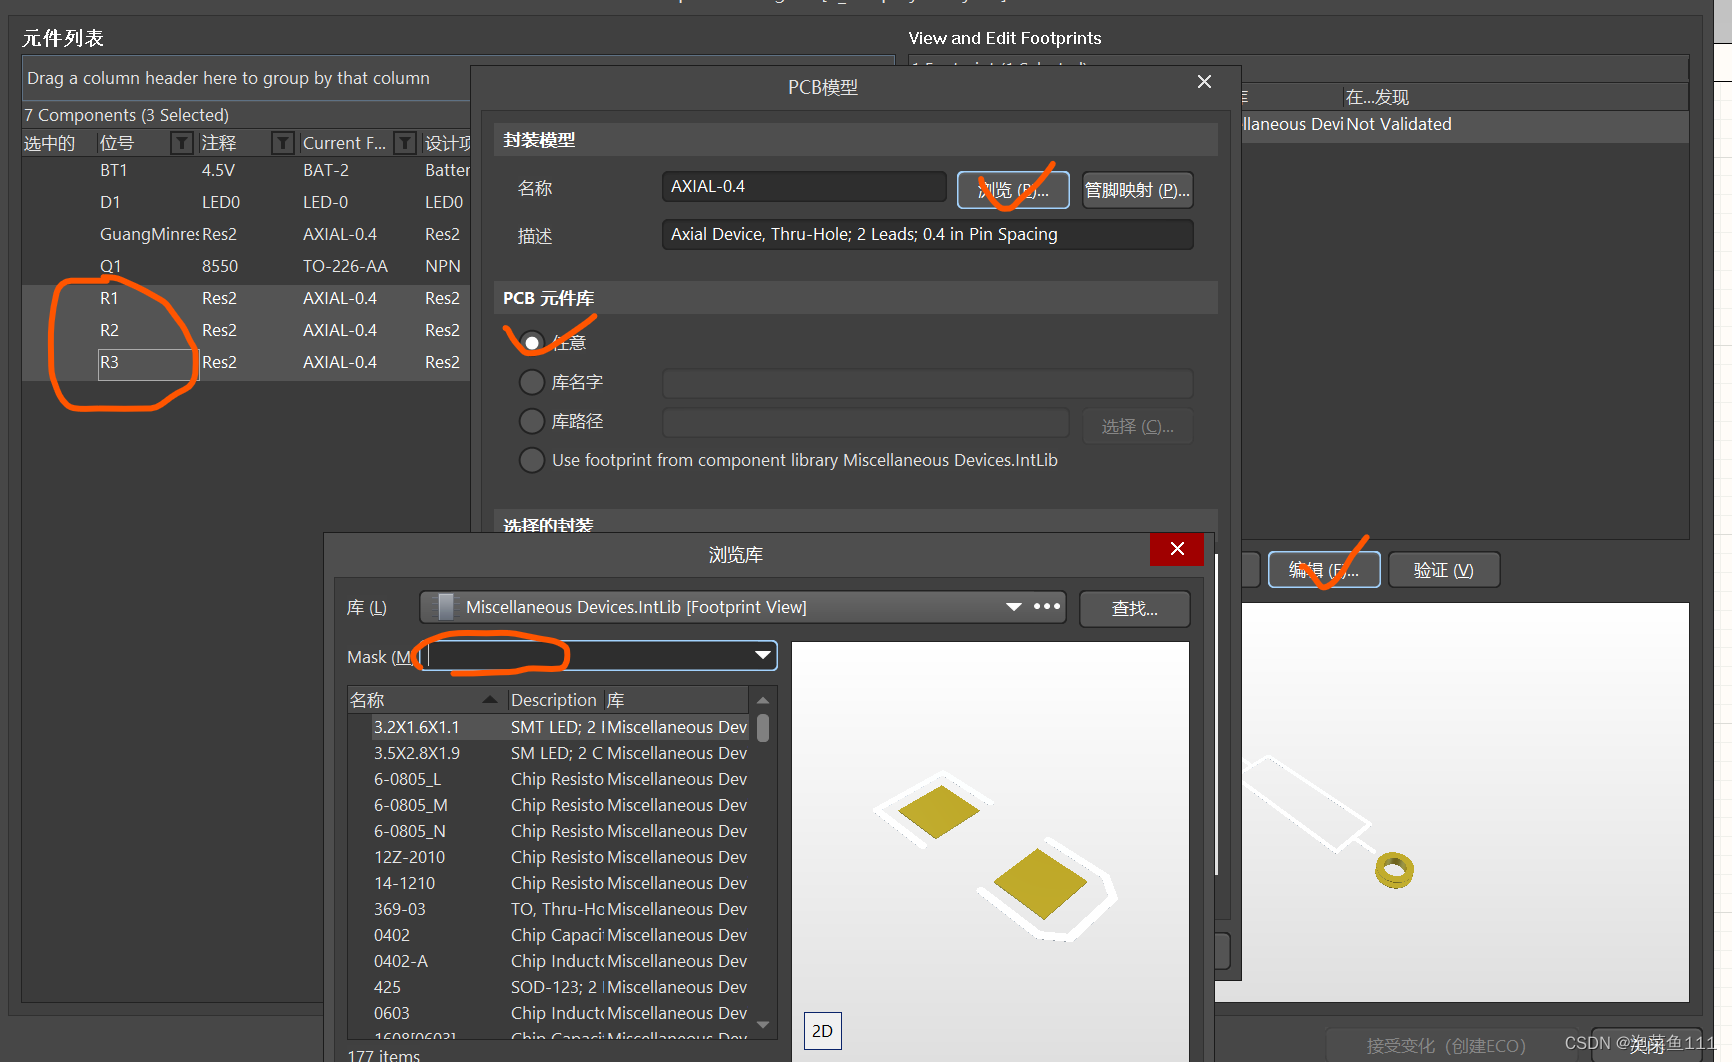Screen dimensions: 1732x1062
Task: Open pin mapping via 管脚映射 button
Action: point(1137,189)
